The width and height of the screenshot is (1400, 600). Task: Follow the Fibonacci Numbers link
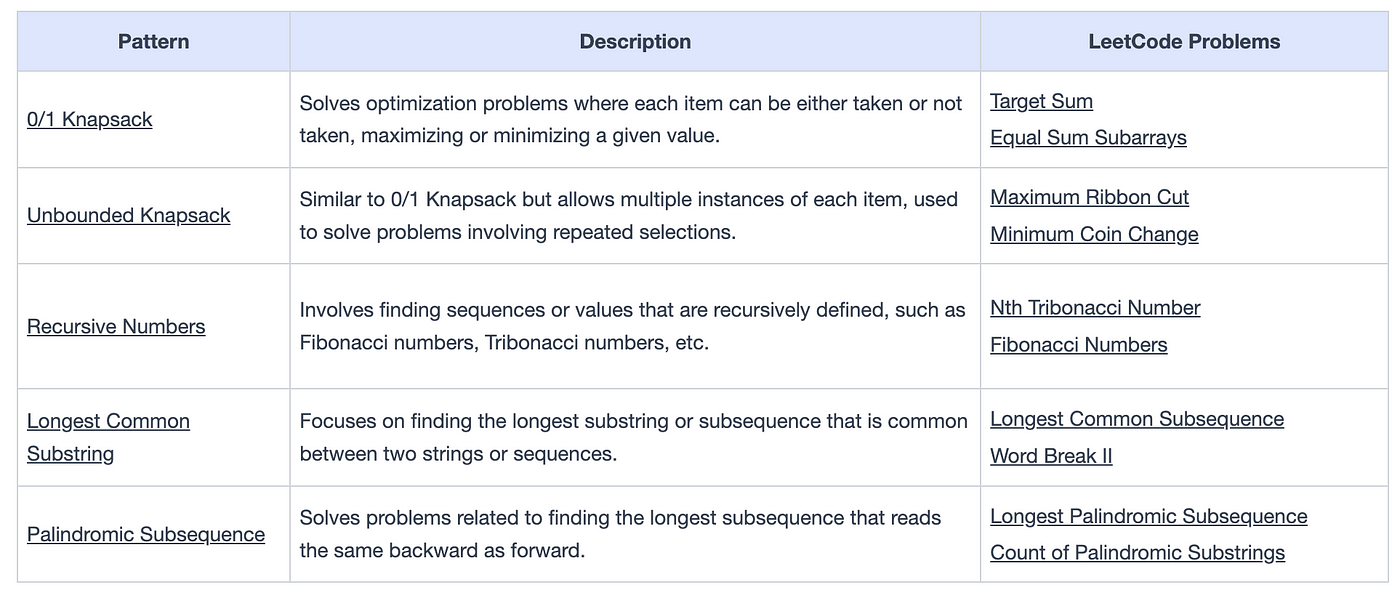1078,345
